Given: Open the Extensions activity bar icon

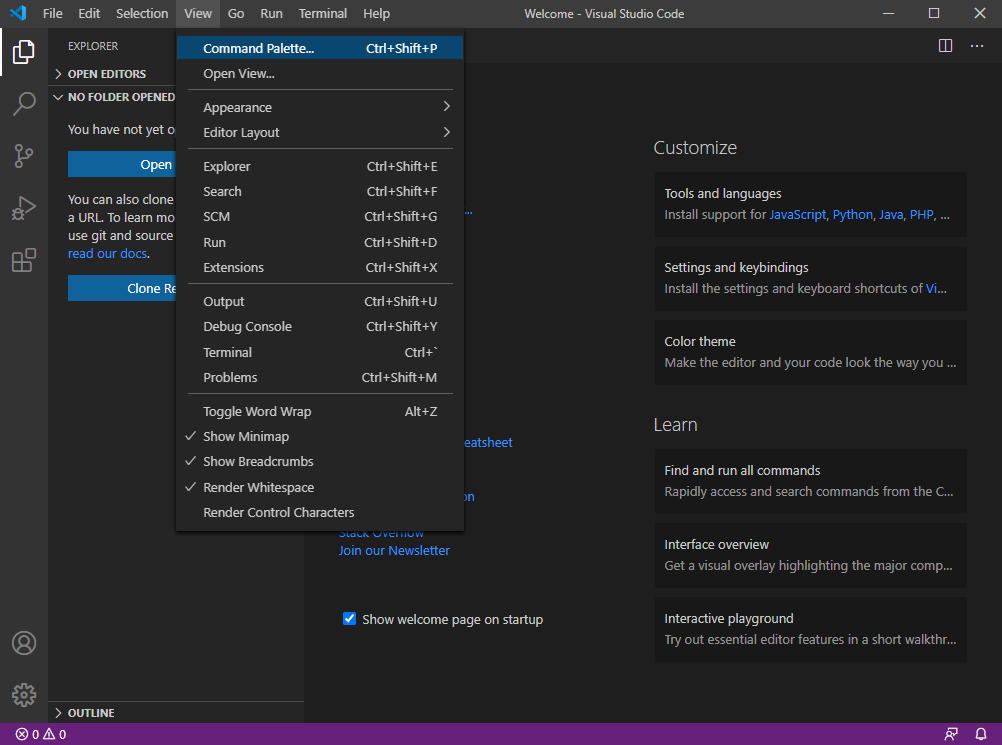Looking at the screenshot, I should coord(24,260).
